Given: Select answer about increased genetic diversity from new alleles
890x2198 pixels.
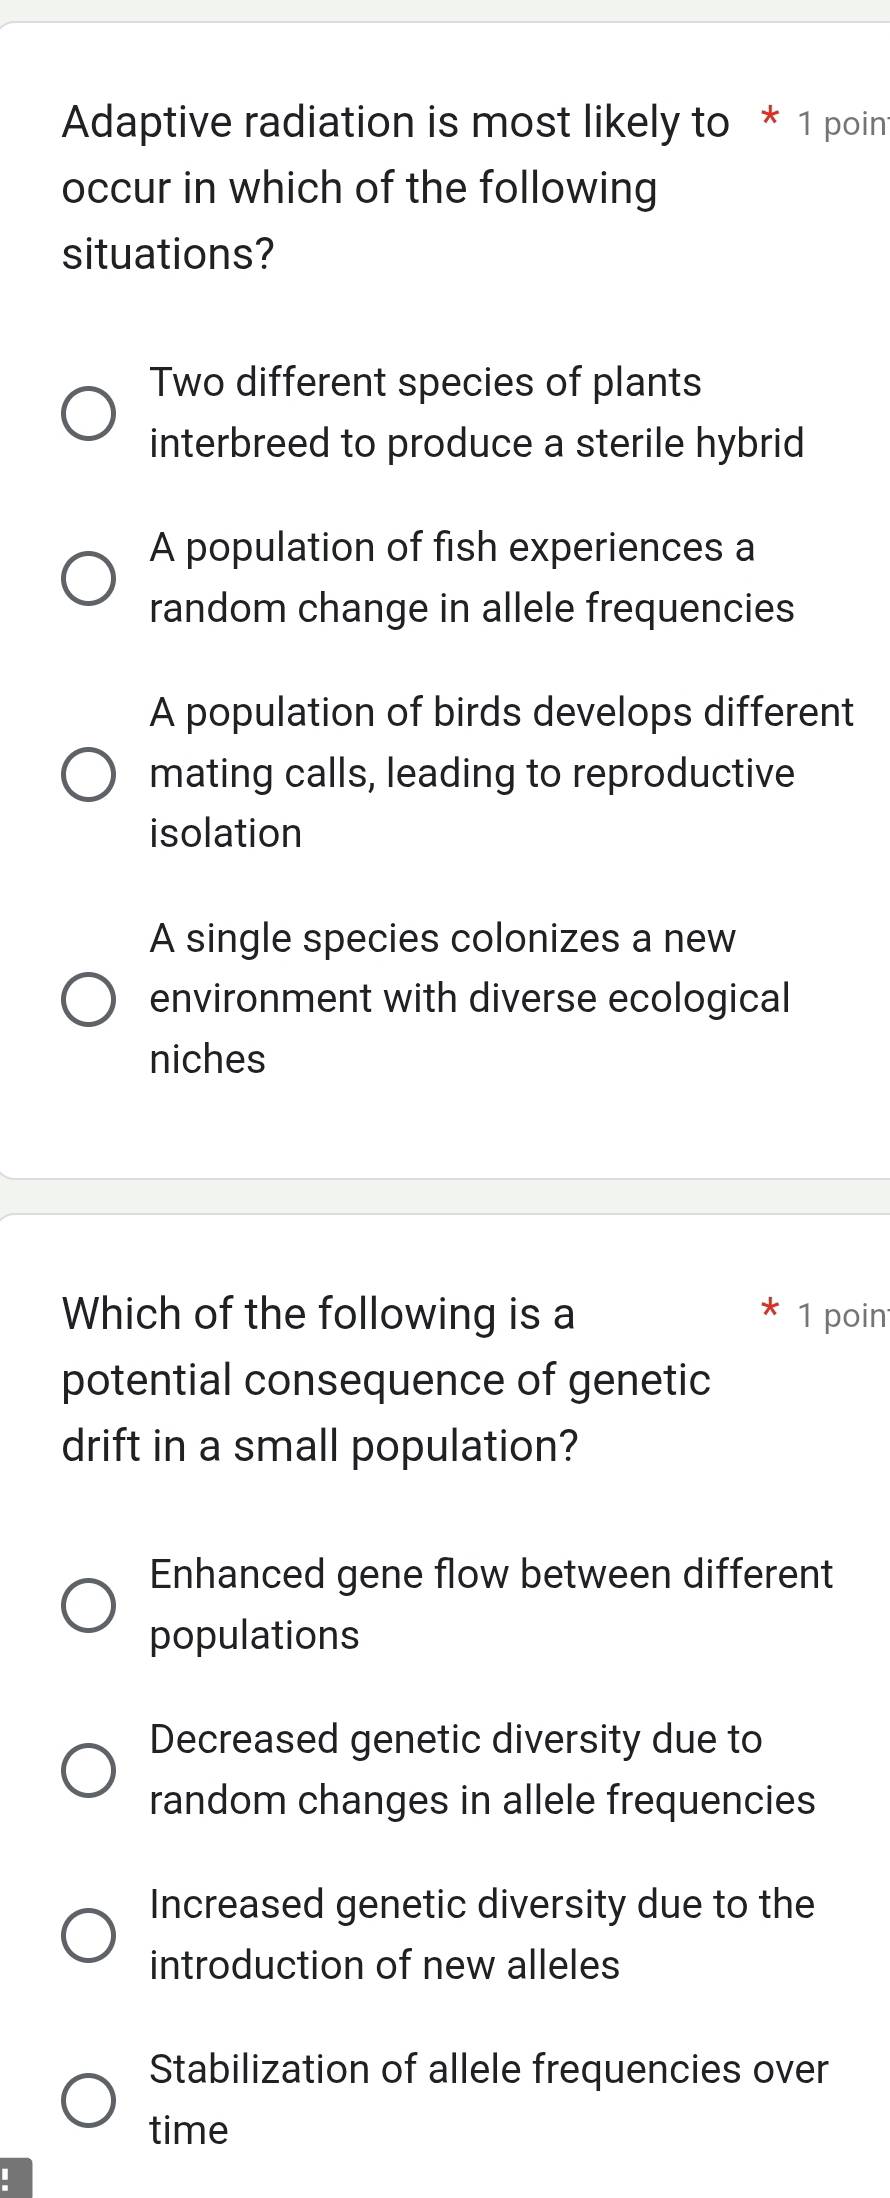Looking at the screenshot, I should pyautogui.click(x=88, y=1935).
